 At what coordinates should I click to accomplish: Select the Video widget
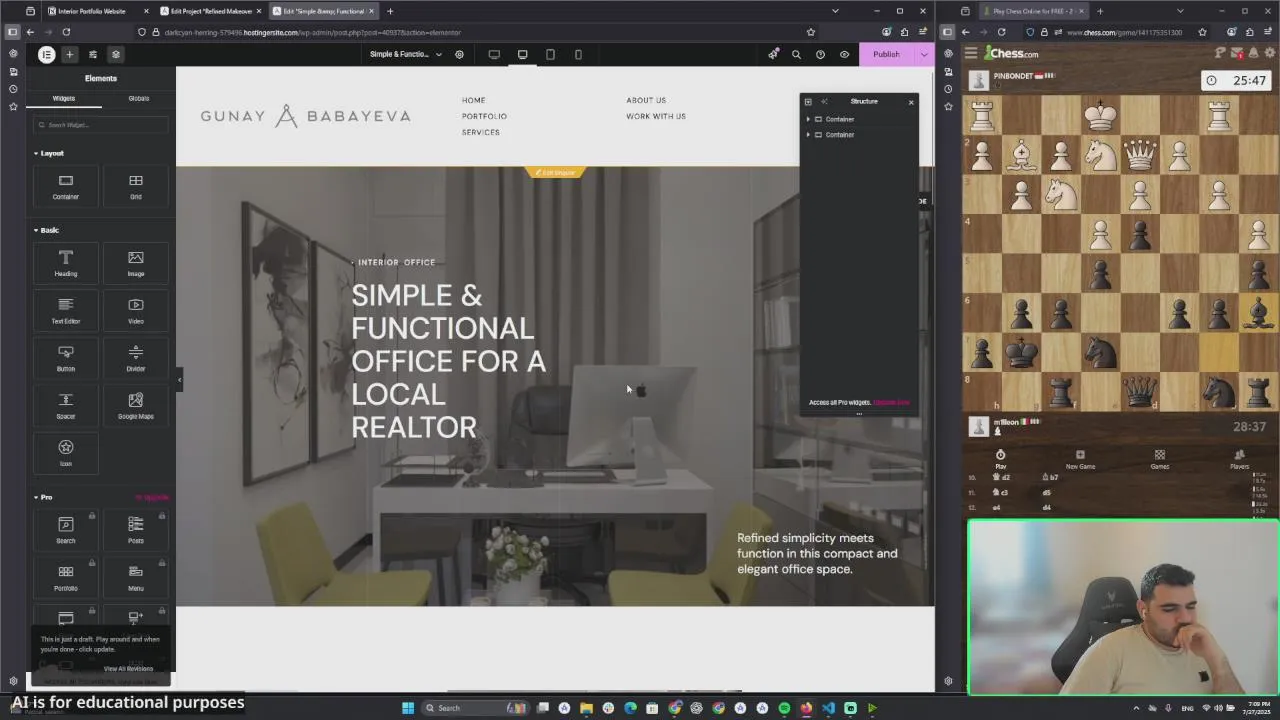coord(136,310)
